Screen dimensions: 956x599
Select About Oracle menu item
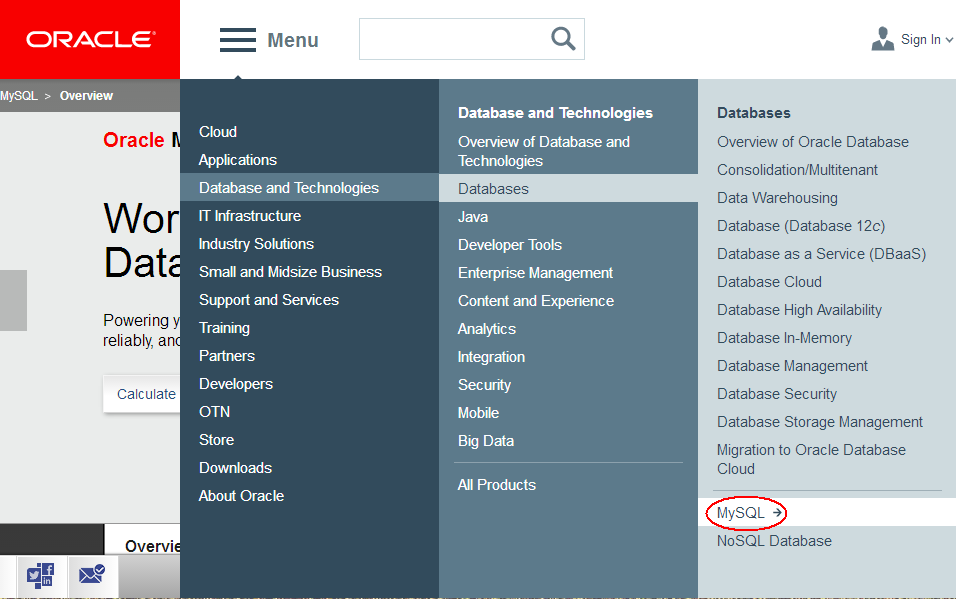pos(241,496)
